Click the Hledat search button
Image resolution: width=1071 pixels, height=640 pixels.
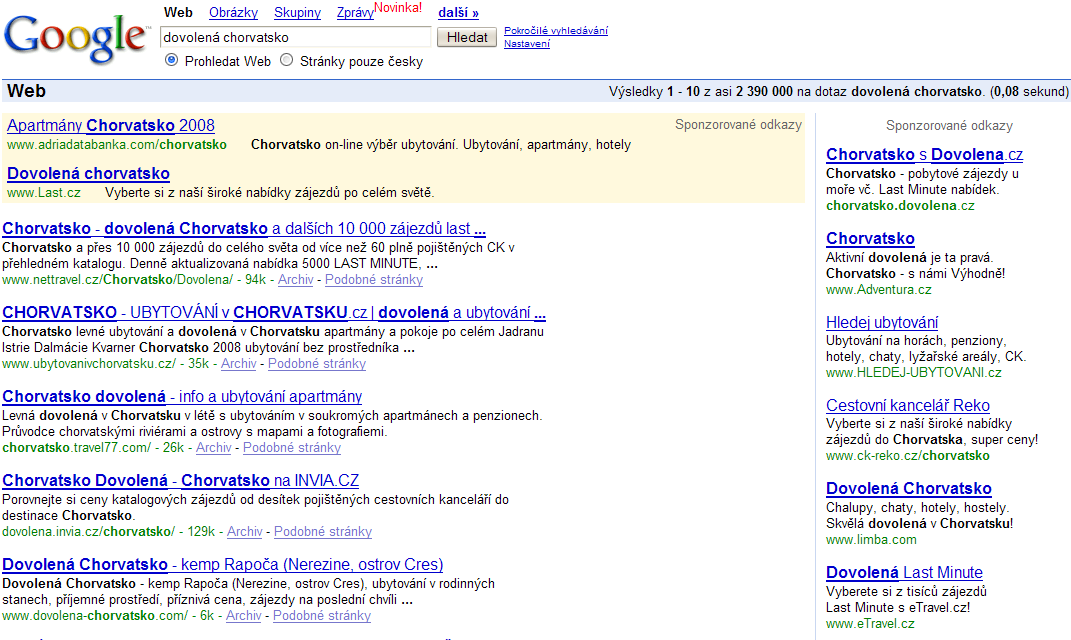point(467,37)
